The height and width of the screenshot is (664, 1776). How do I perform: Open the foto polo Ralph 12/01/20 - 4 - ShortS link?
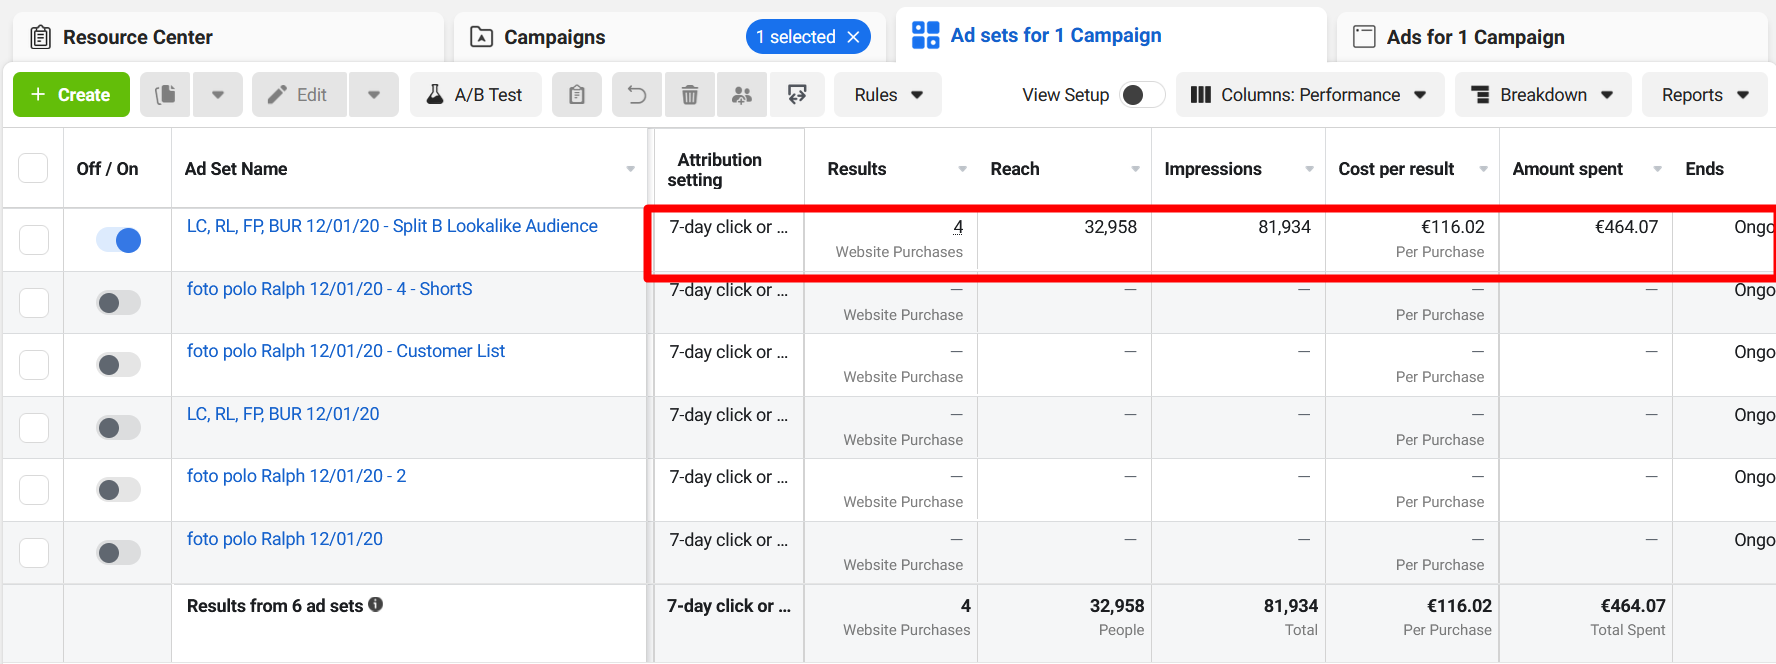tap(329, 289)
